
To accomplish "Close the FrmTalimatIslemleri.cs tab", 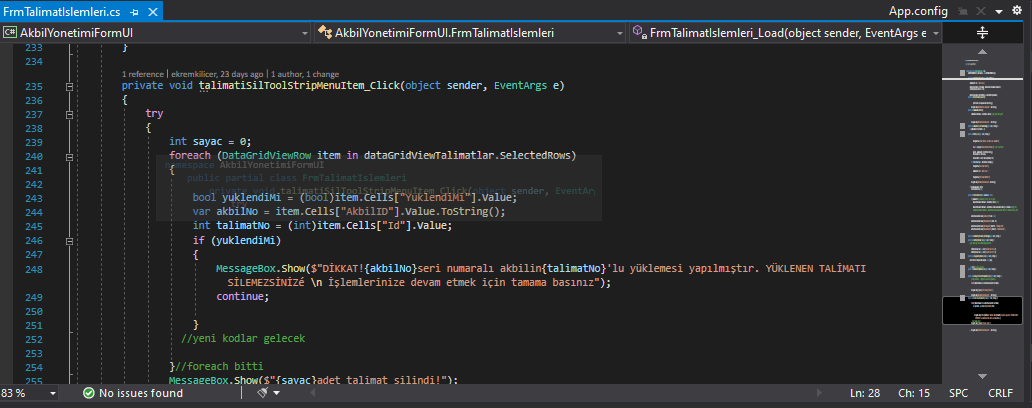I will pos(152,11).
